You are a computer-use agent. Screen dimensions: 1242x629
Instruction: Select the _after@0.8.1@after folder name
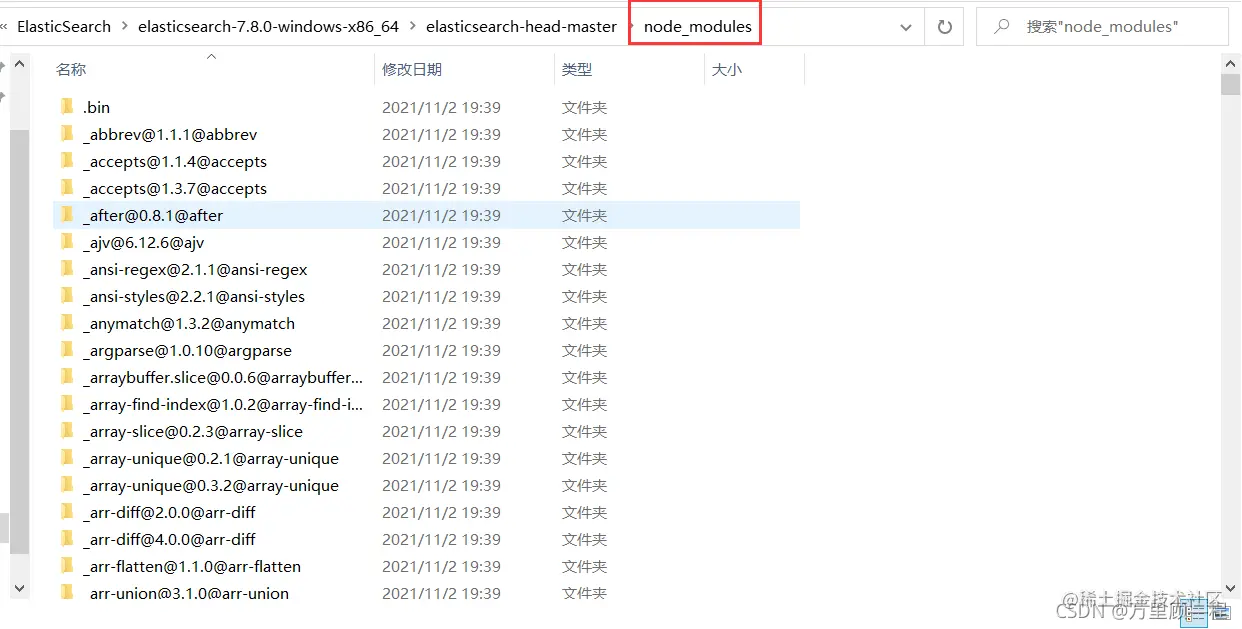[x=153, y=215]
